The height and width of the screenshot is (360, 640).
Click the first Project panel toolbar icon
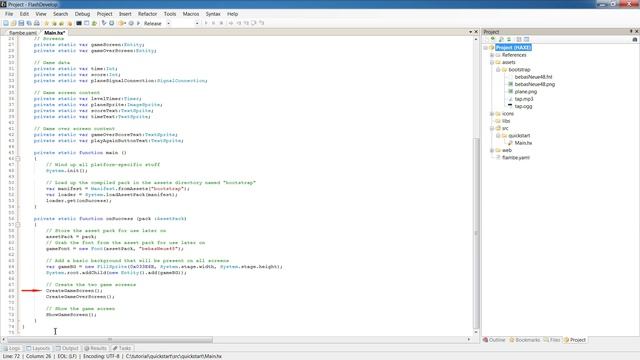tap(486, 39)
